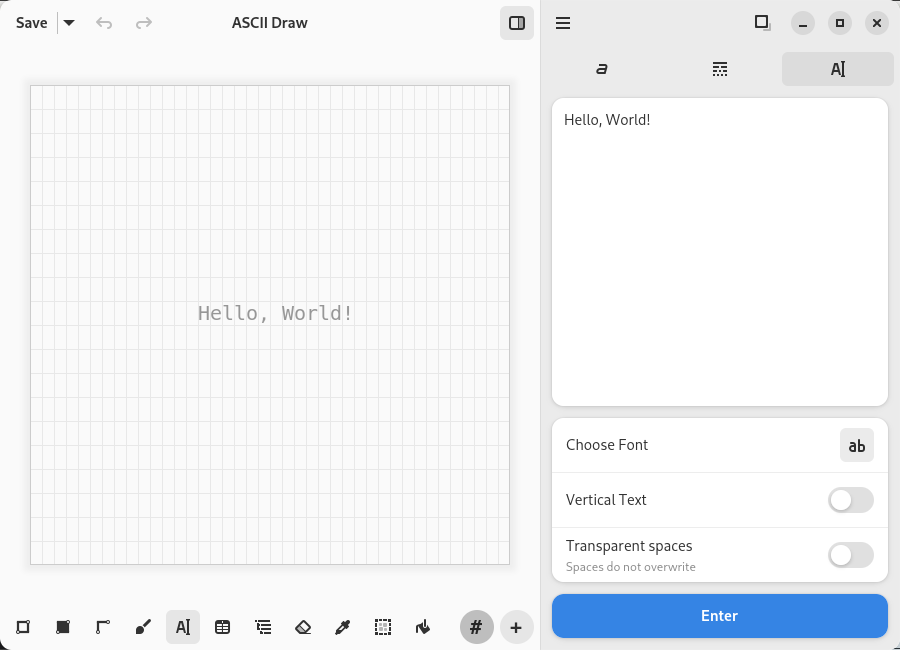Enable the Transparent spaces switch
This screenshot has width=900, height=650.
(x=851, y=555)
